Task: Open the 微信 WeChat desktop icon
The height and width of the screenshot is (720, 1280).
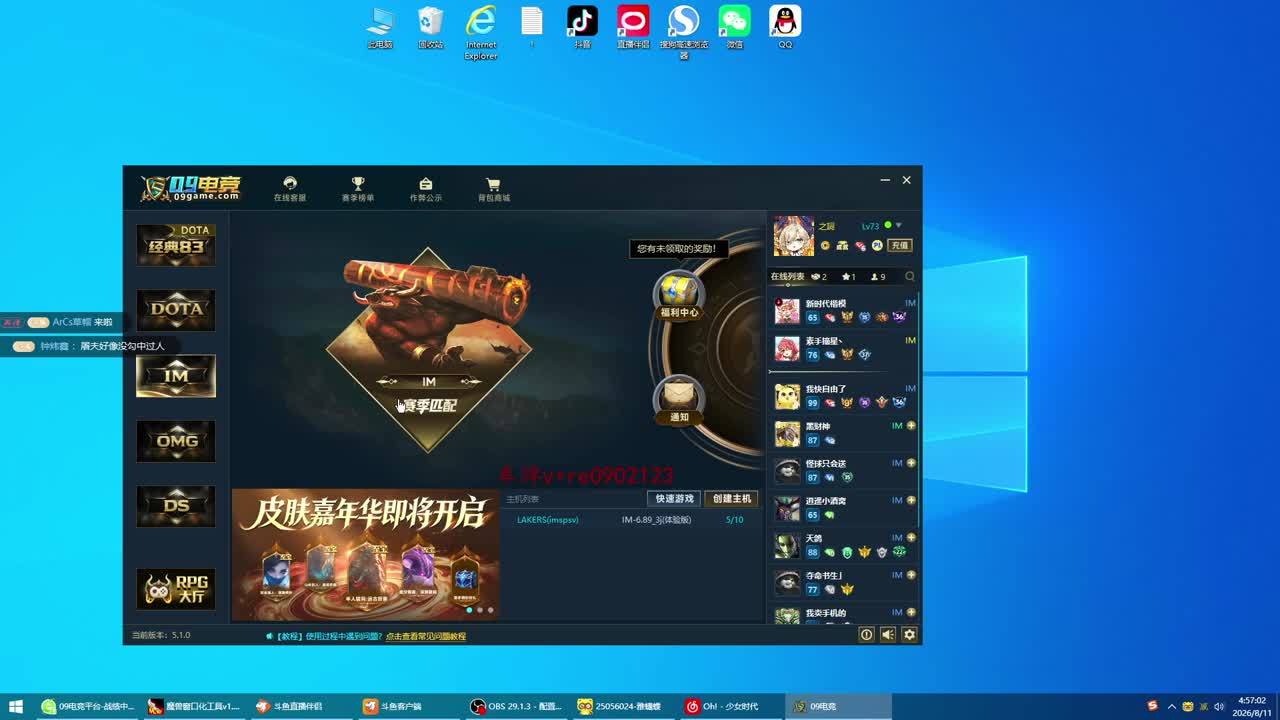Action: [x=735, y=28]
